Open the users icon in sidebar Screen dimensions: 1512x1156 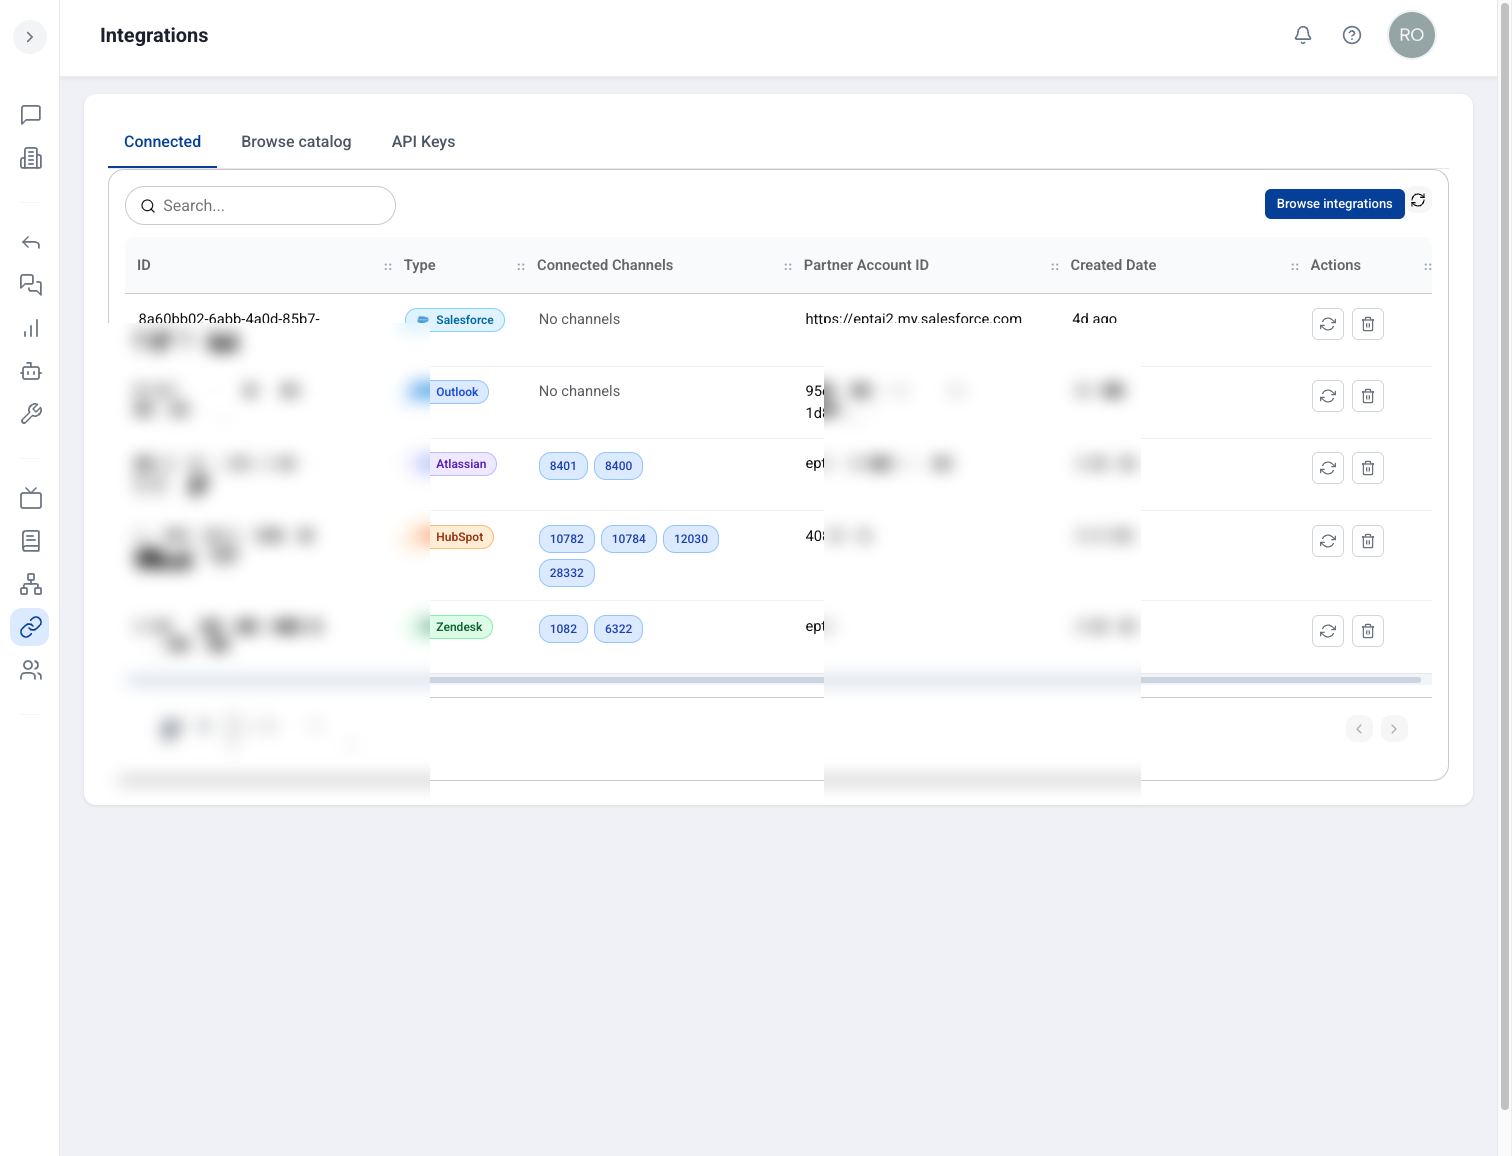(x=31, y=670)
